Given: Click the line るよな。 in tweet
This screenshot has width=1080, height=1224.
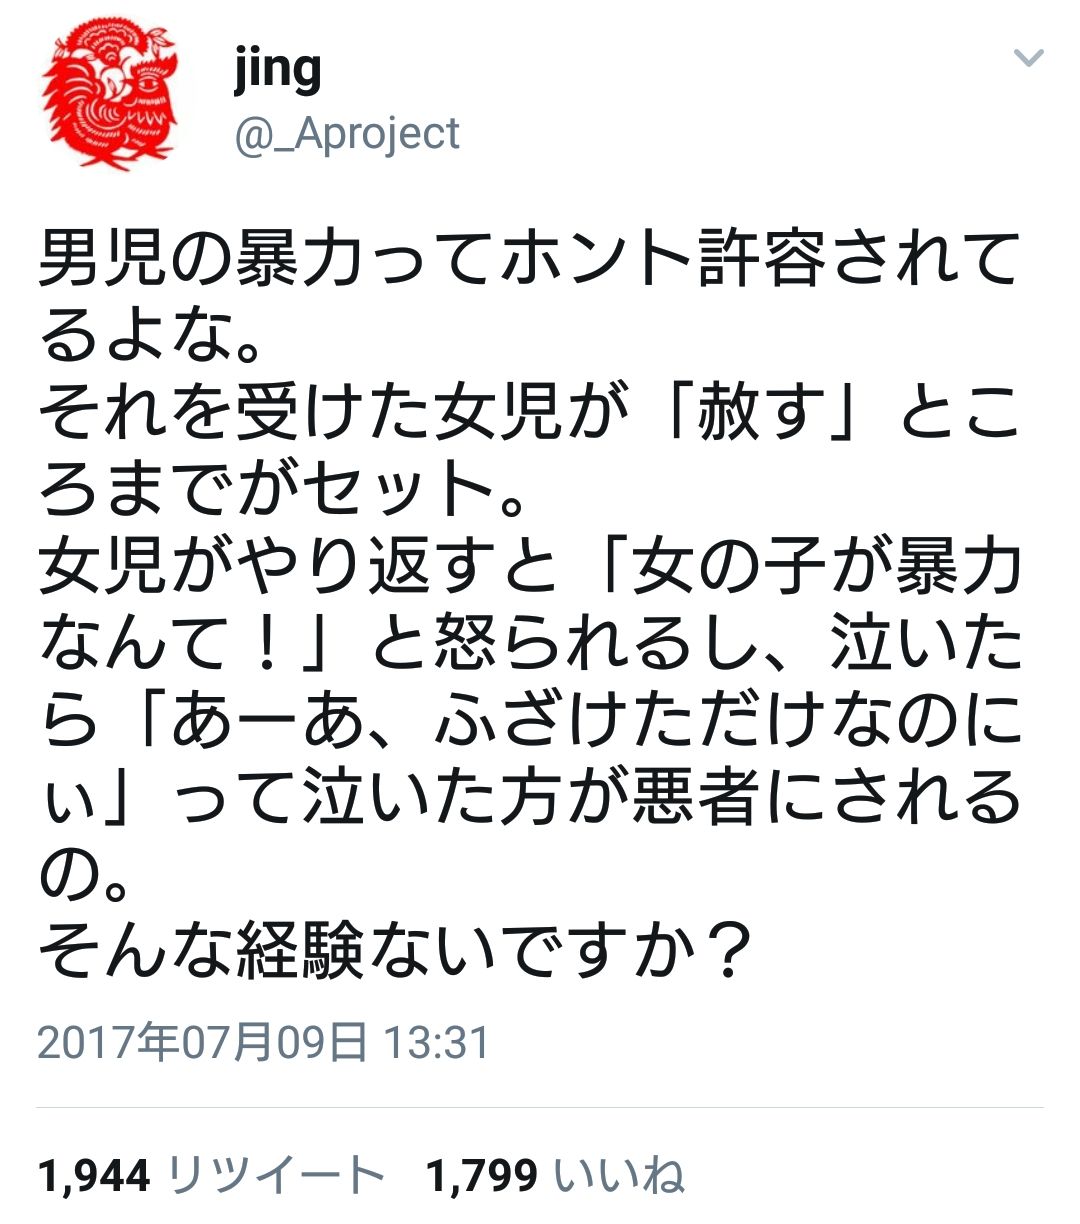Looking at the screenshot, I should click(x=151, y=337).
